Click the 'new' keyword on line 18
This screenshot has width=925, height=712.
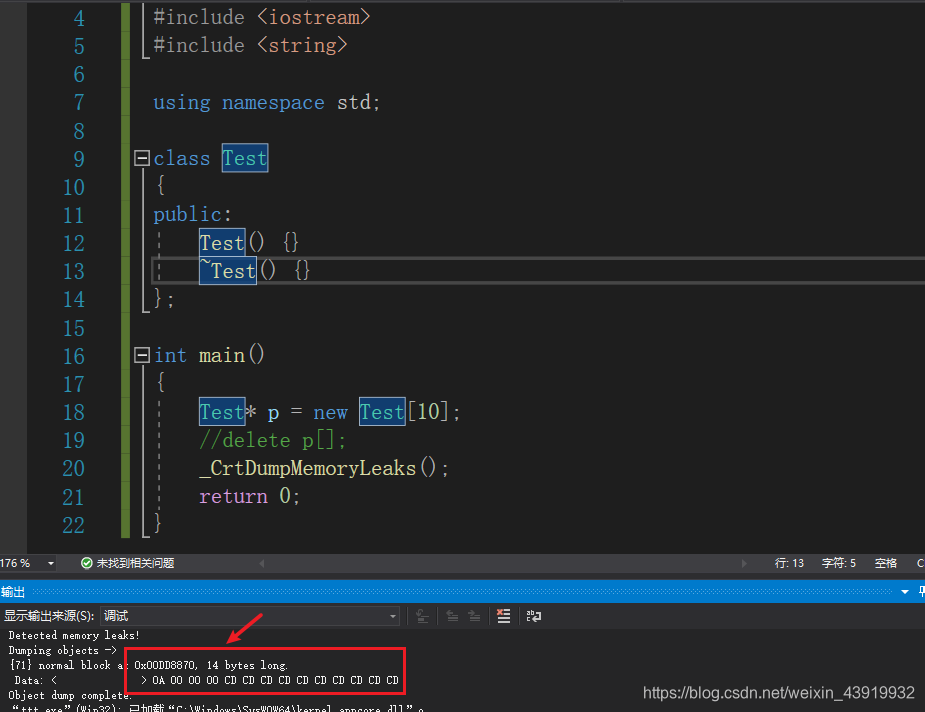tap(330, 412)
